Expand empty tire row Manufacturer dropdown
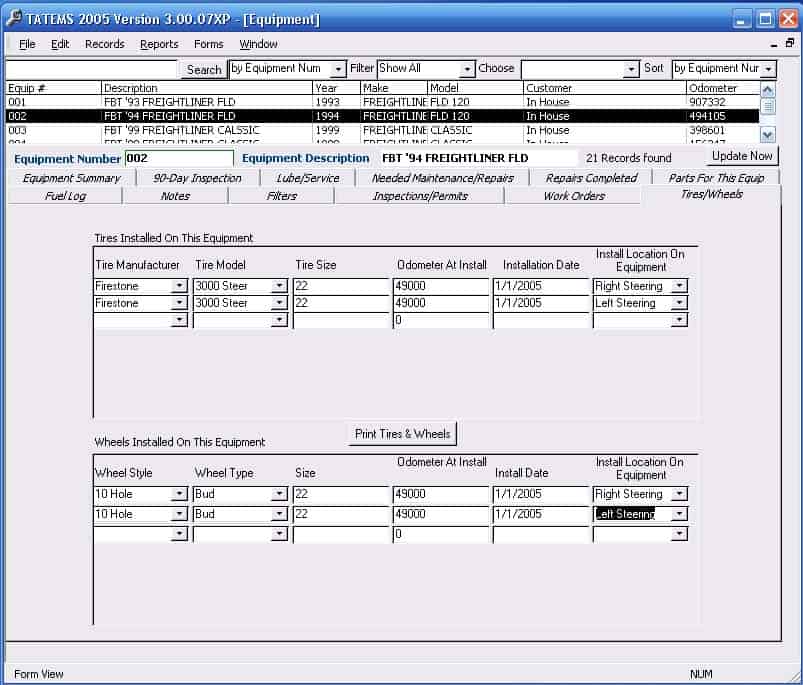The width and height of the screenshot is (803, 685). point(179,320)
